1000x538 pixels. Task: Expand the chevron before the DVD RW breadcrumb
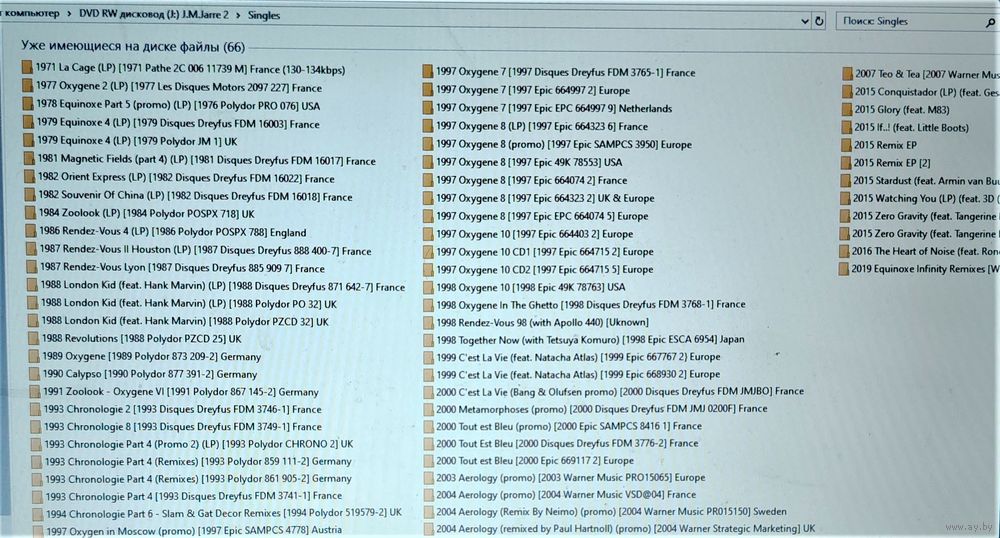(x=69, y=13)
